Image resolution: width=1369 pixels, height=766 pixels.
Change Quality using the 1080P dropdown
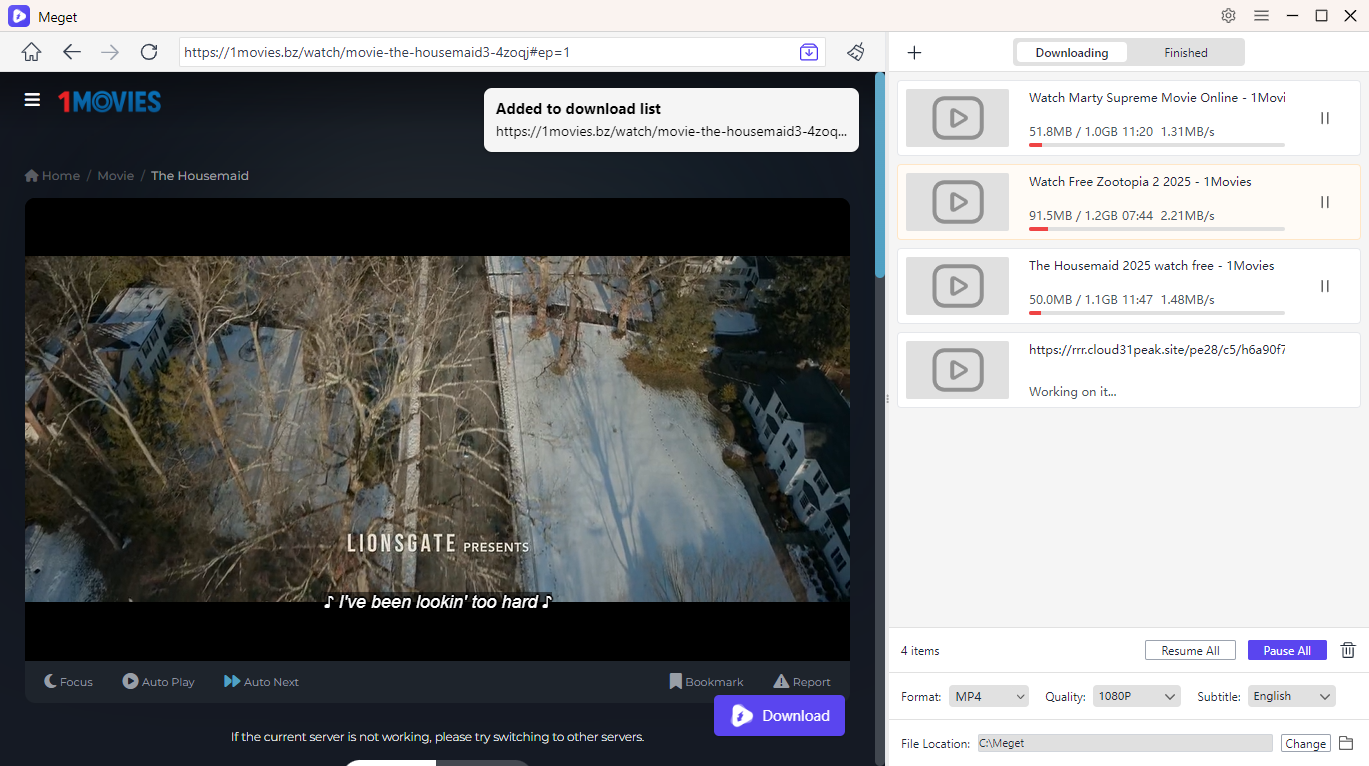coord(1136,696)
